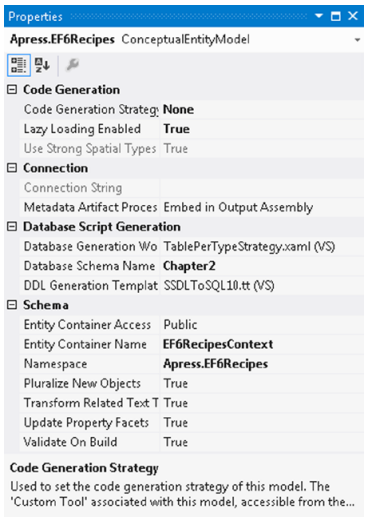Close the Properties panel

(x=353, y=15)
